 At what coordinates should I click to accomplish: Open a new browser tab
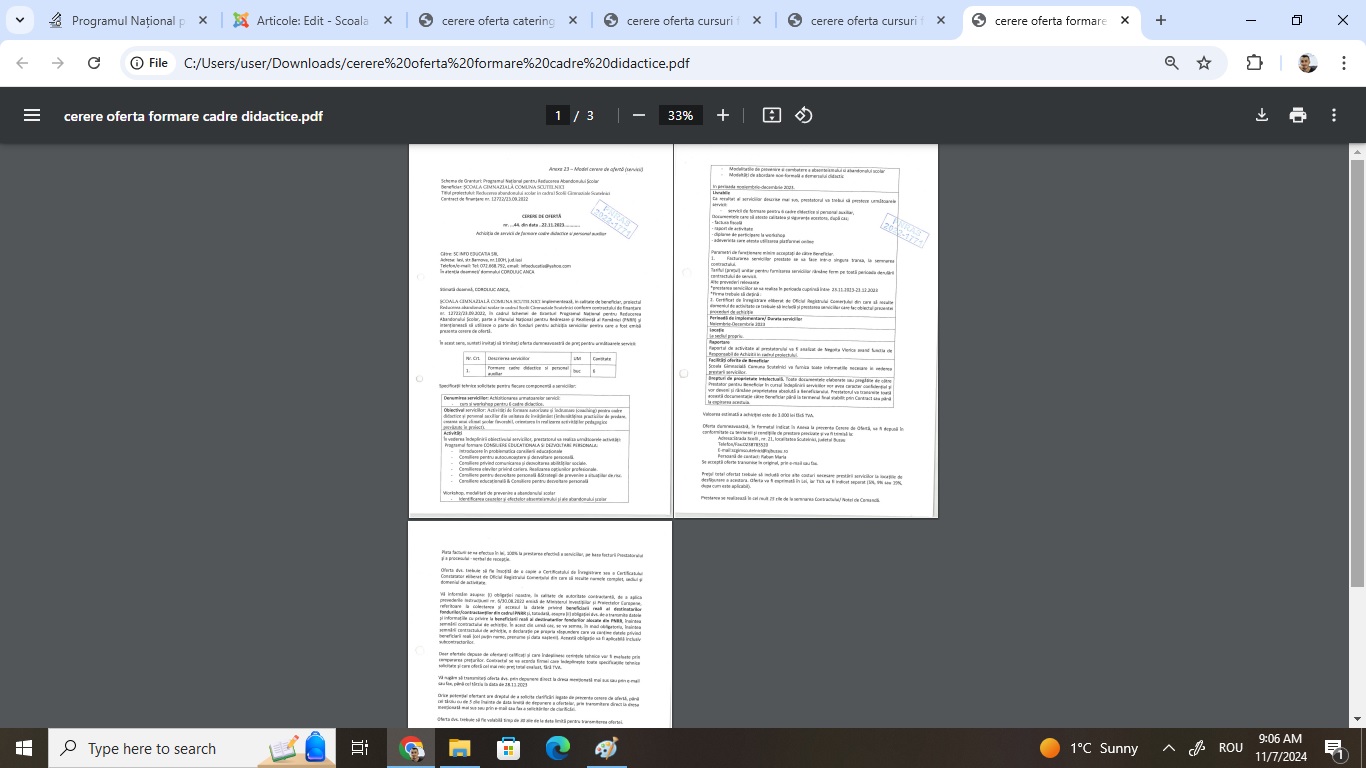pyautogui.click(x=1161, y=20)
